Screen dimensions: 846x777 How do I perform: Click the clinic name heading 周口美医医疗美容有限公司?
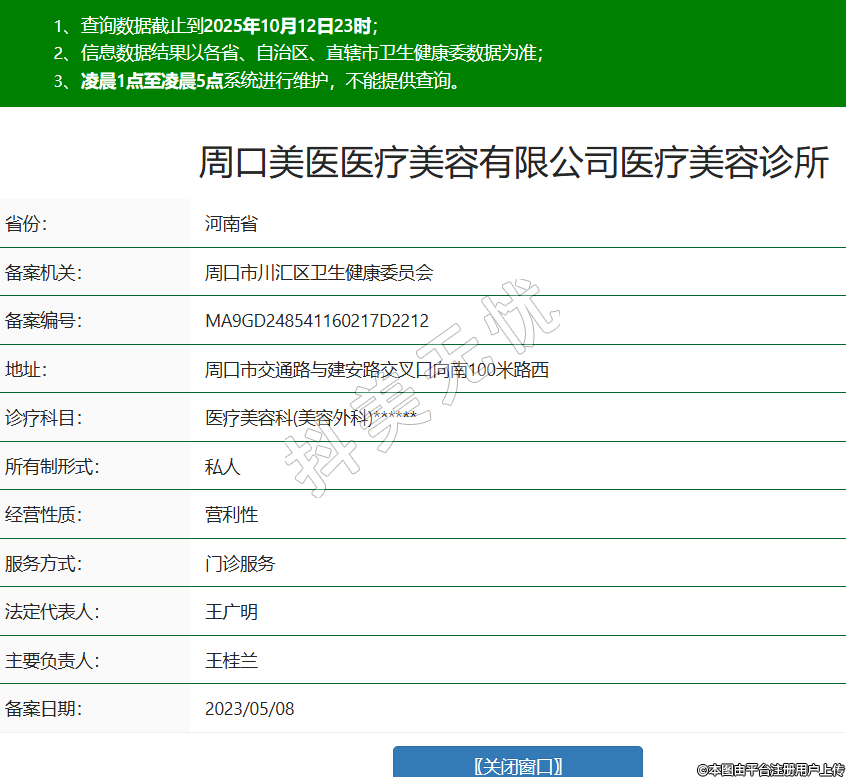coord(513,163)
